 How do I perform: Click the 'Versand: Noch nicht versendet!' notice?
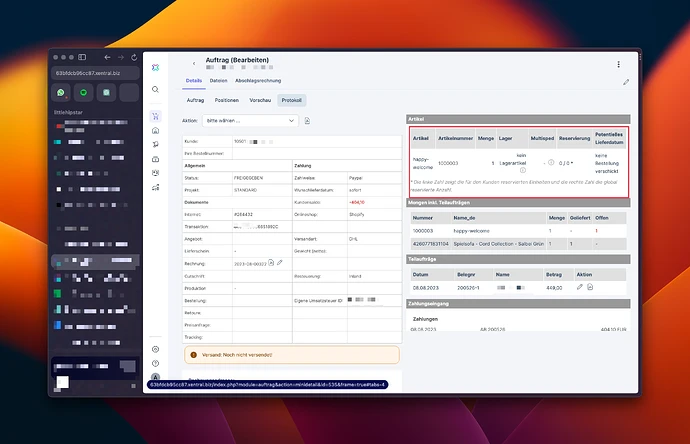(x=292, y=355)
